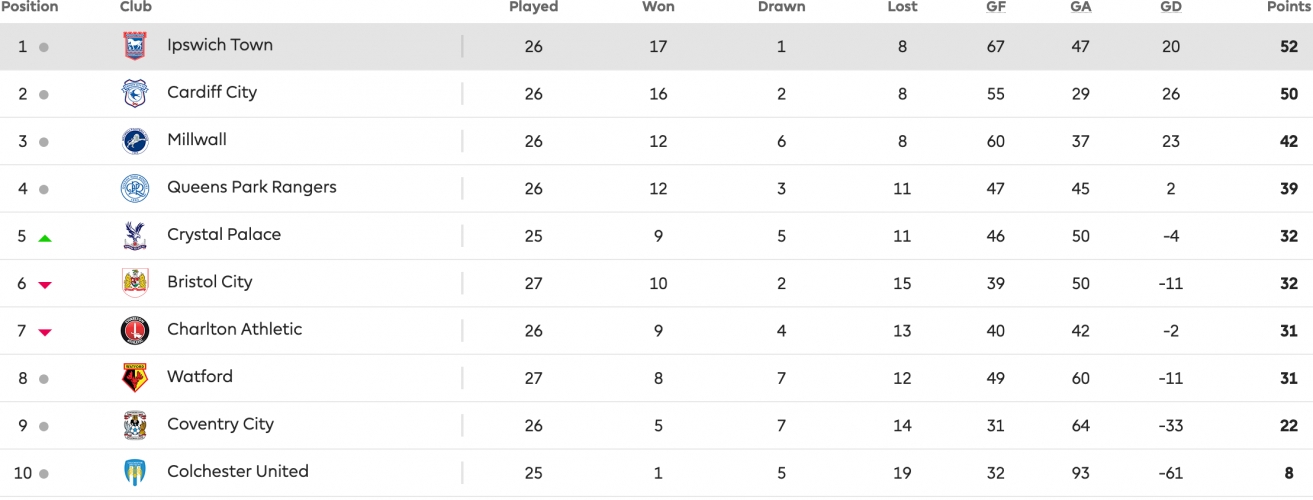Open the Queens Park Rangers link
This screenshot has width=1313, height=500.
pyautogui.click(x=252, y=187)
